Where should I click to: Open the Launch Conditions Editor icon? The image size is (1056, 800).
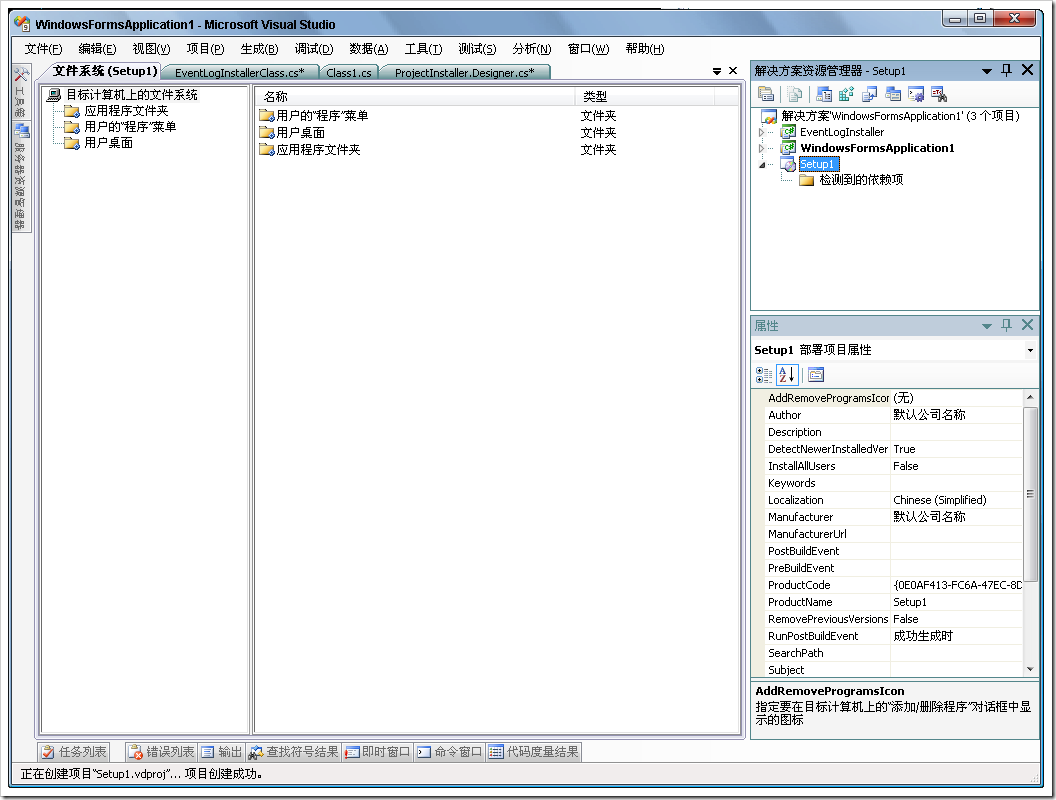[x=939, y=94]
